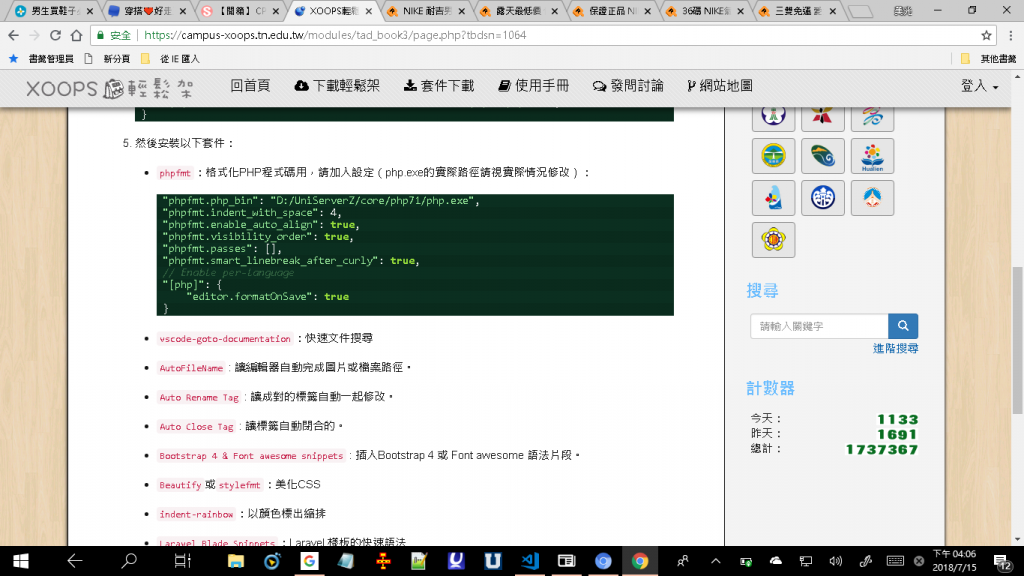The image size is (1024, 576).
Task: Close the XOOPS輕鬆架 tab
Action: point(369,11)
